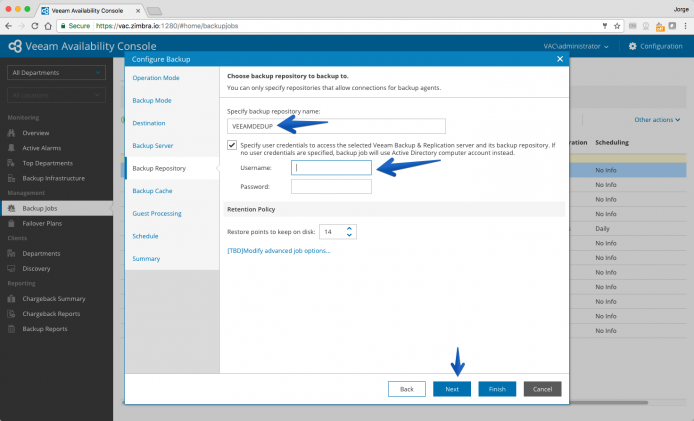Open the All Departments dropdown
694x421 pixels.
click(56, 73)
